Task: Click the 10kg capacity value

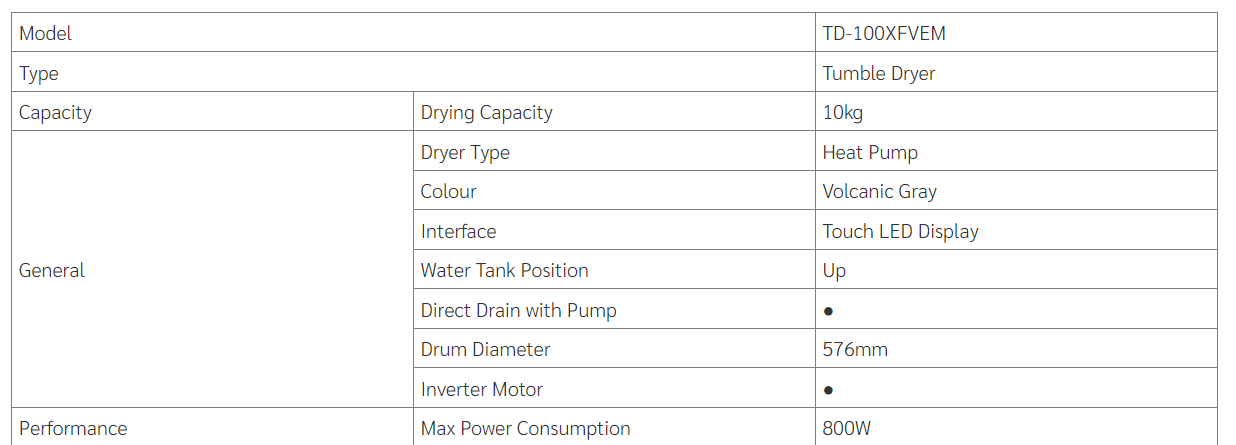Action: [x=843, y=113]
